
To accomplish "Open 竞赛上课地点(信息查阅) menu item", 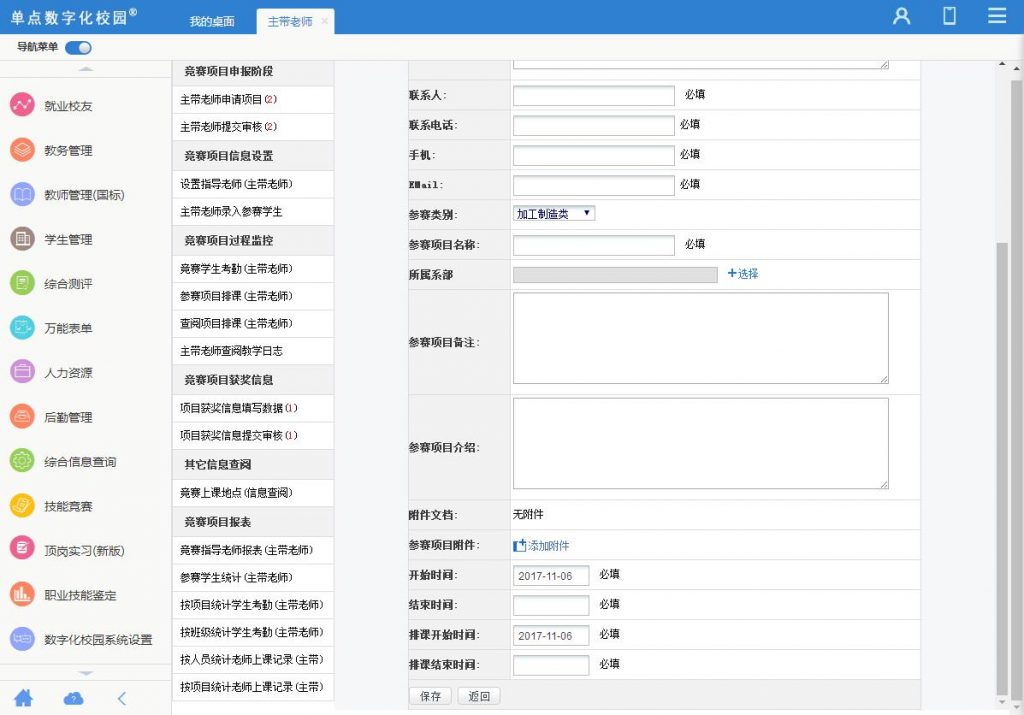I will pos(253,493).
